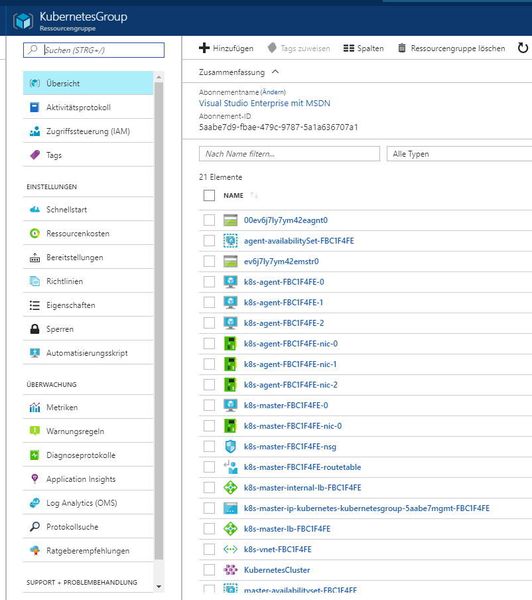Click the network interface icon for k8s-agent-FBC1F4FE-nic-2
This screenshot has width=532, height=600.
point(230,385)
